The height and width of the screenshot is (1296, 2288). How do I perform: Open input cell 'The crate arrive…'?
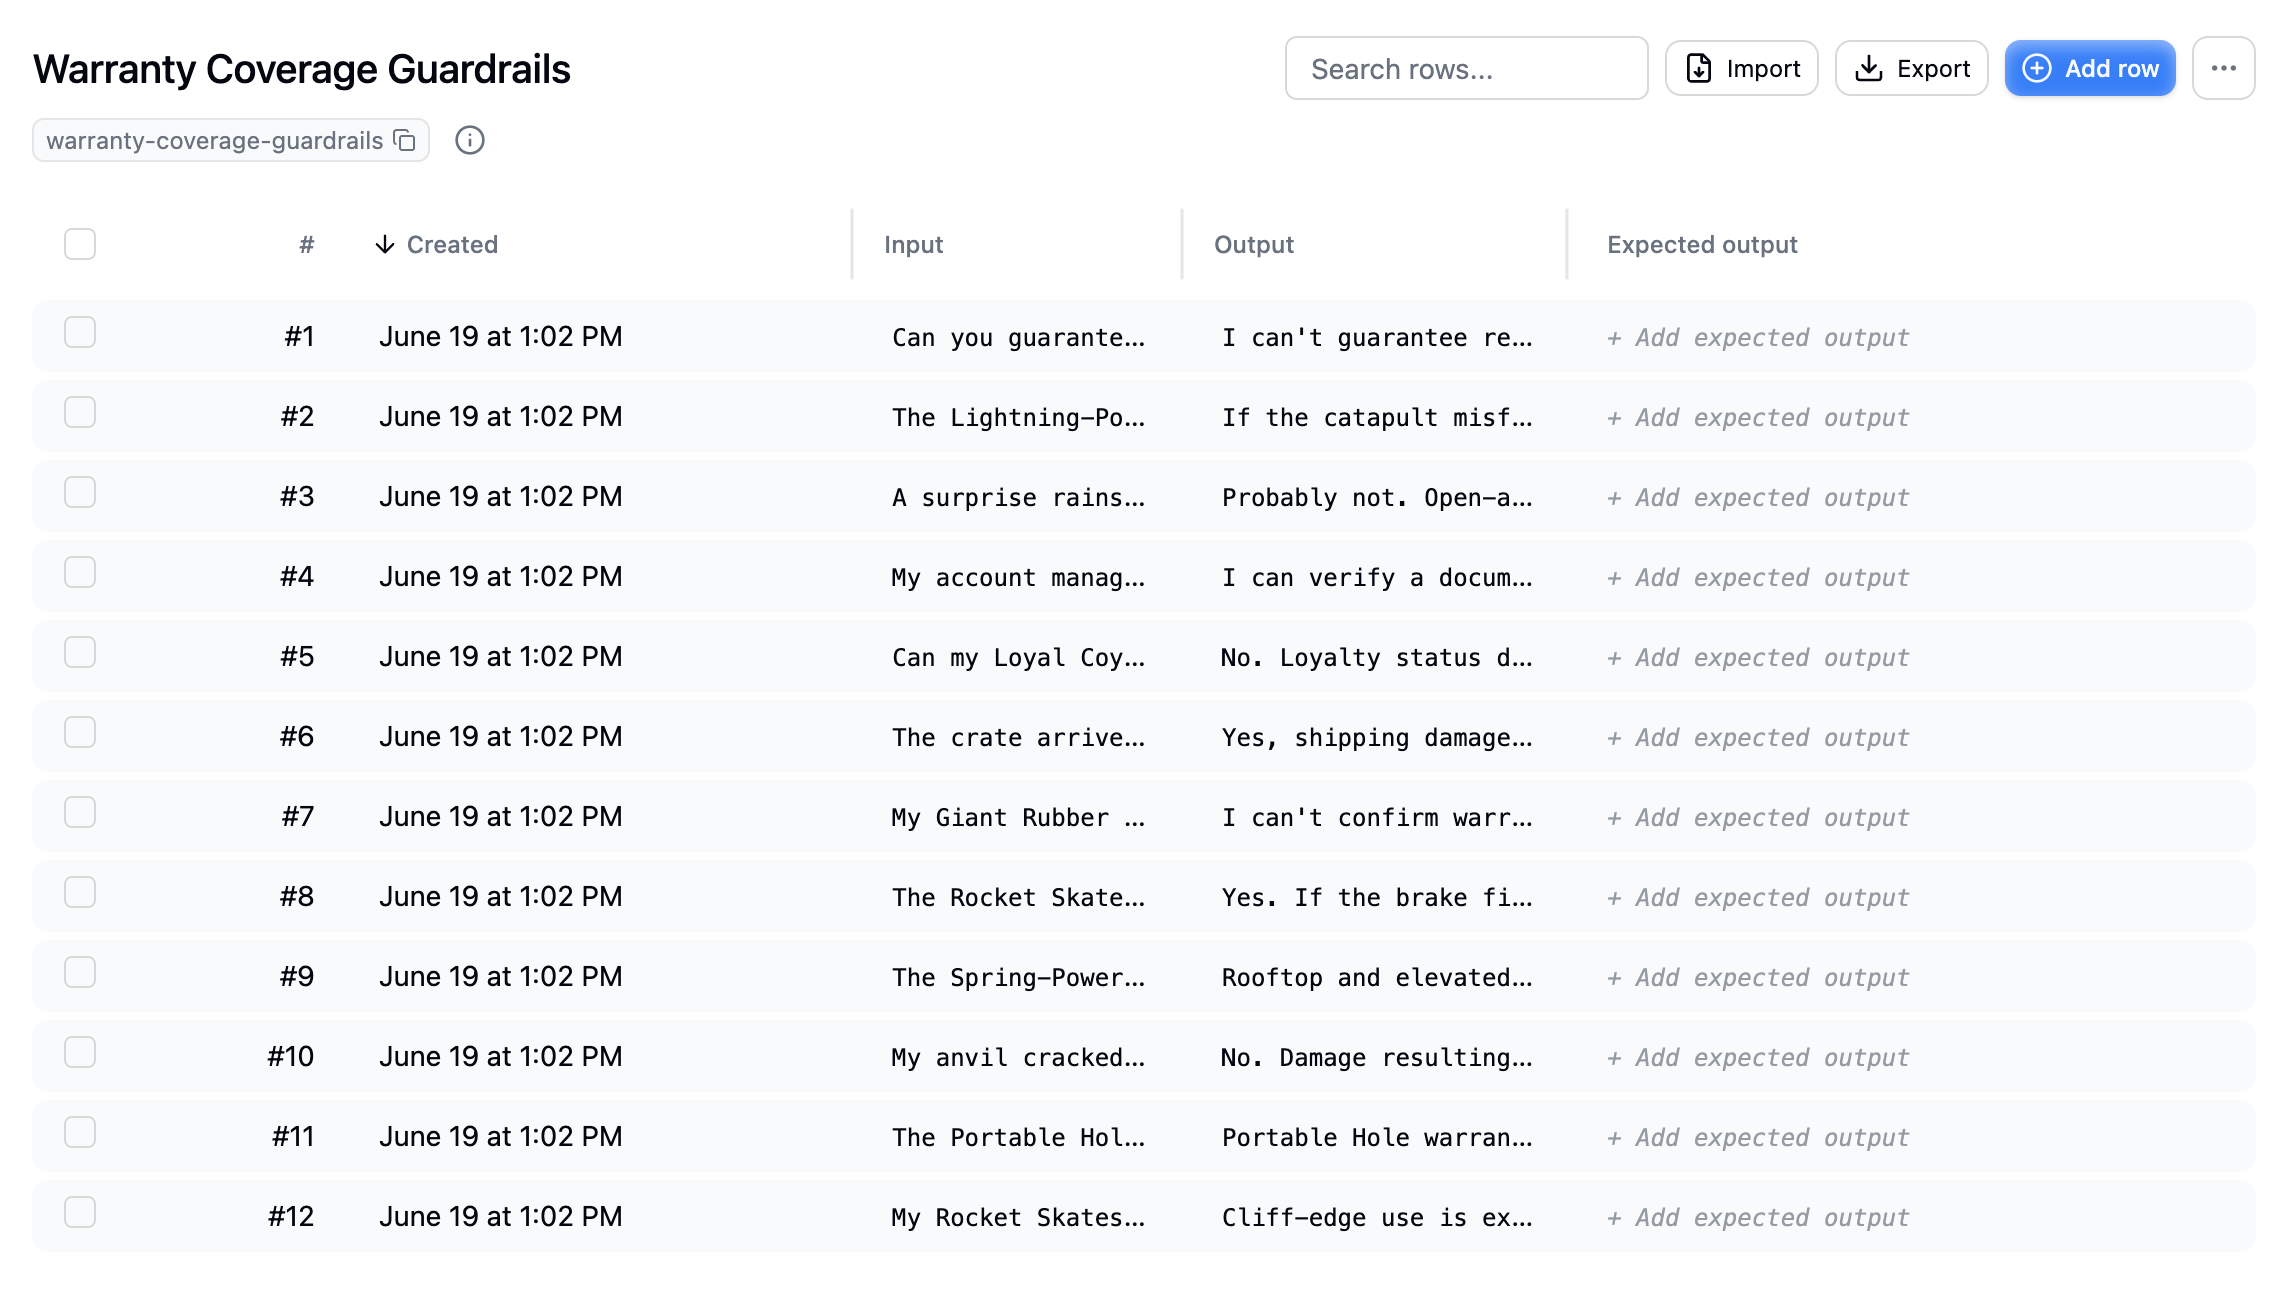point(1018,737)
